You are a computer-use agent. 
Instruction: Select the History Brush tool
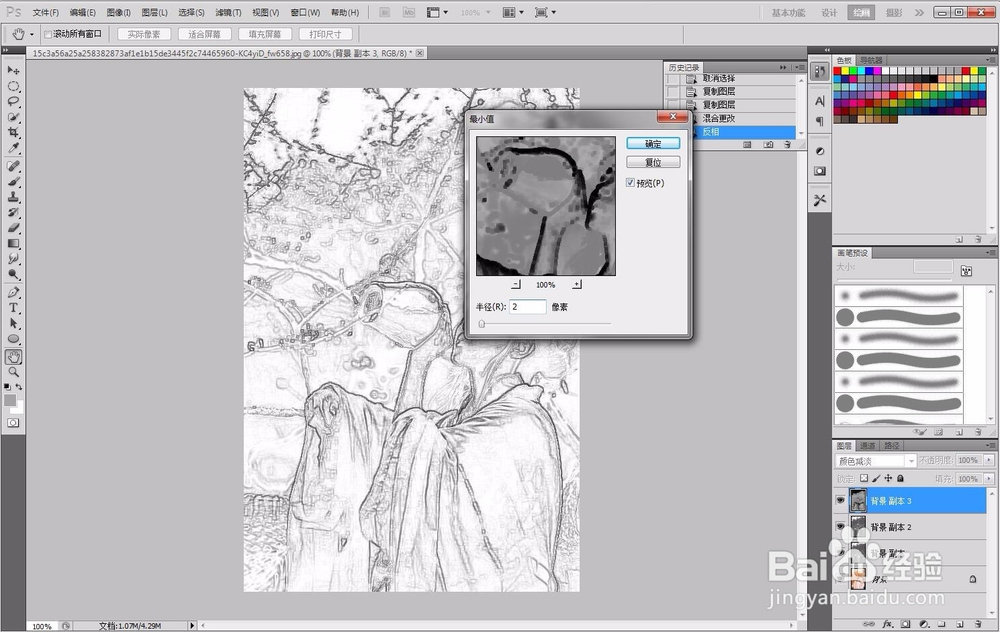point(13,212)
